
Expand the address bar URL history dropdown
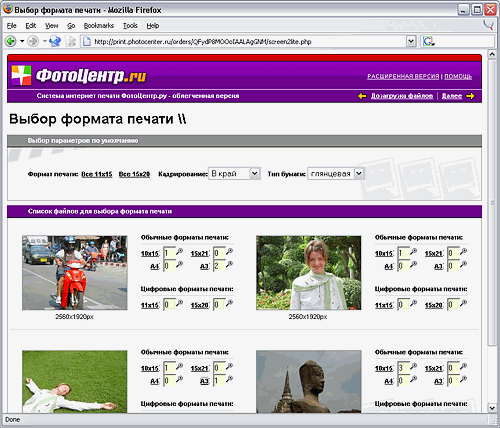click(x=411, y=41)
